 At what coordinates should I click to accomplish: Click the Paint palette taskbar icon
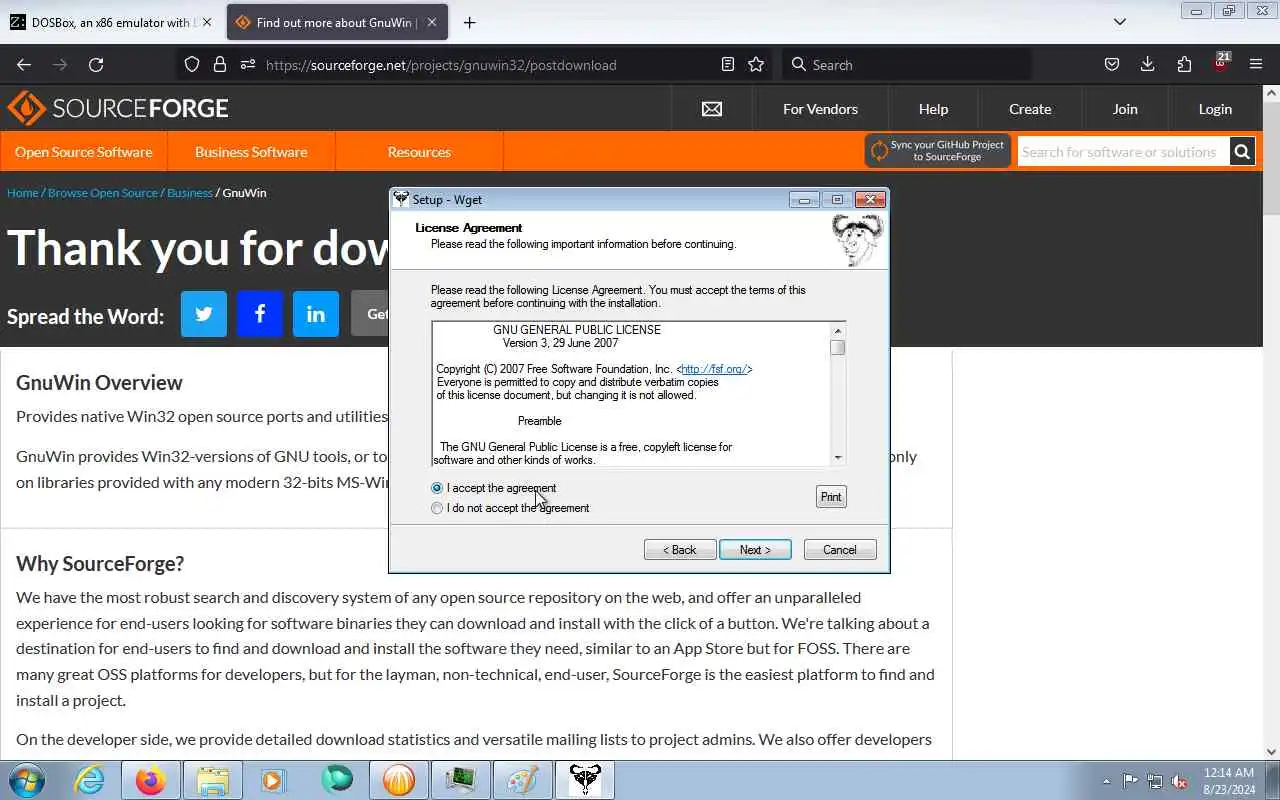(x=523, y=780)
